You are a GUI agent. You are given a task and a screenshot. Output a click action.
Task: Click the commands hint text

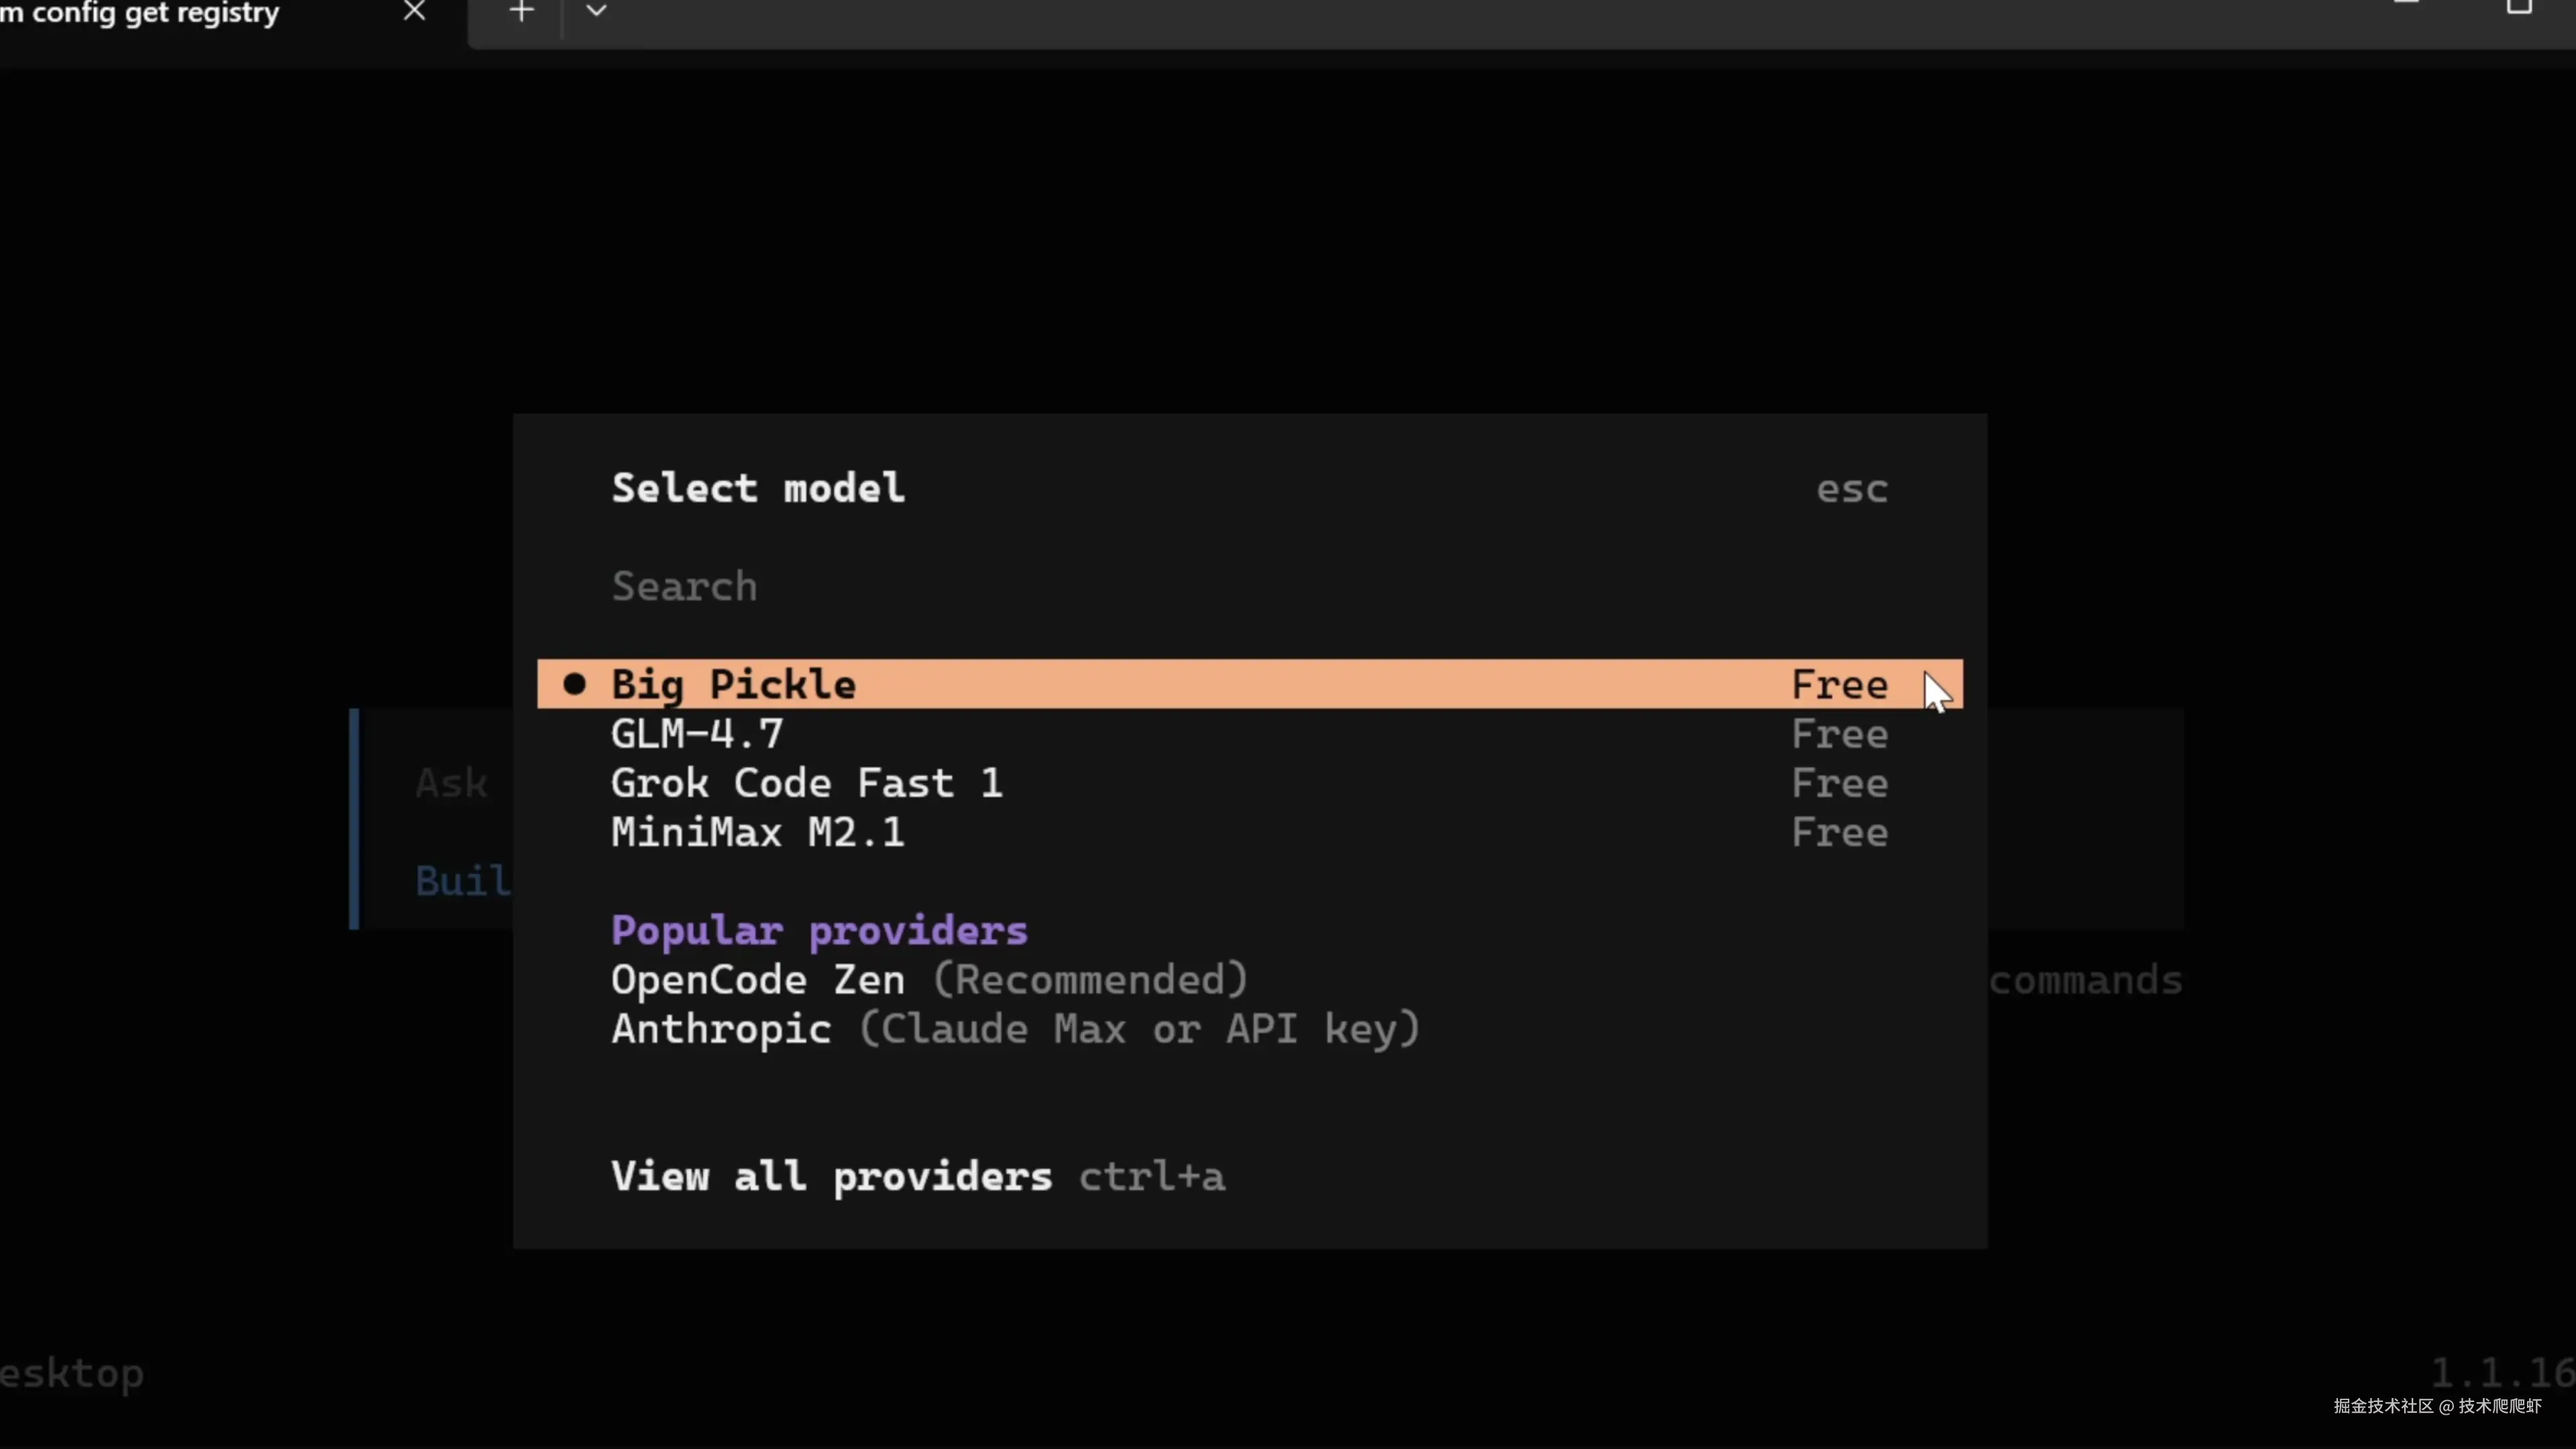2085,980
